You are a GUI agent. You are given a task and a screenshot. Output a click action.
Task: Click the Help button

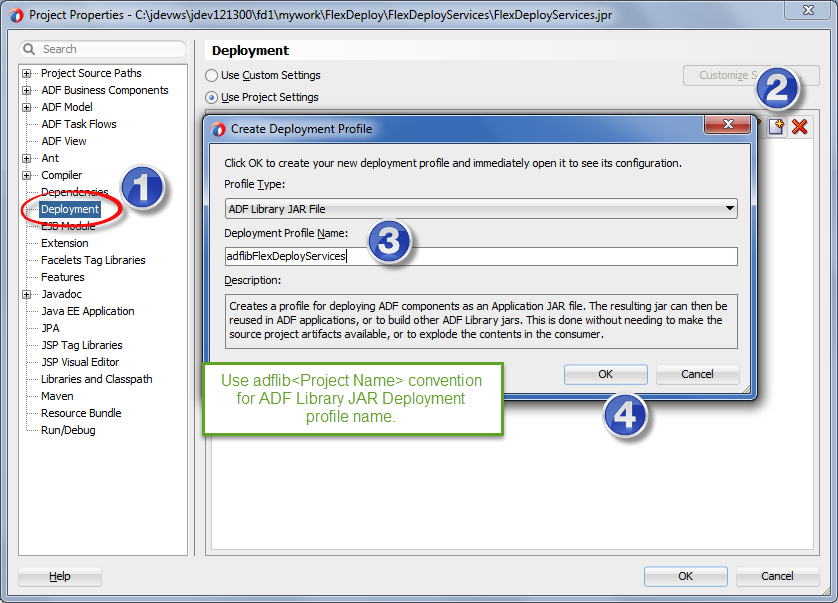pos(60,576)
